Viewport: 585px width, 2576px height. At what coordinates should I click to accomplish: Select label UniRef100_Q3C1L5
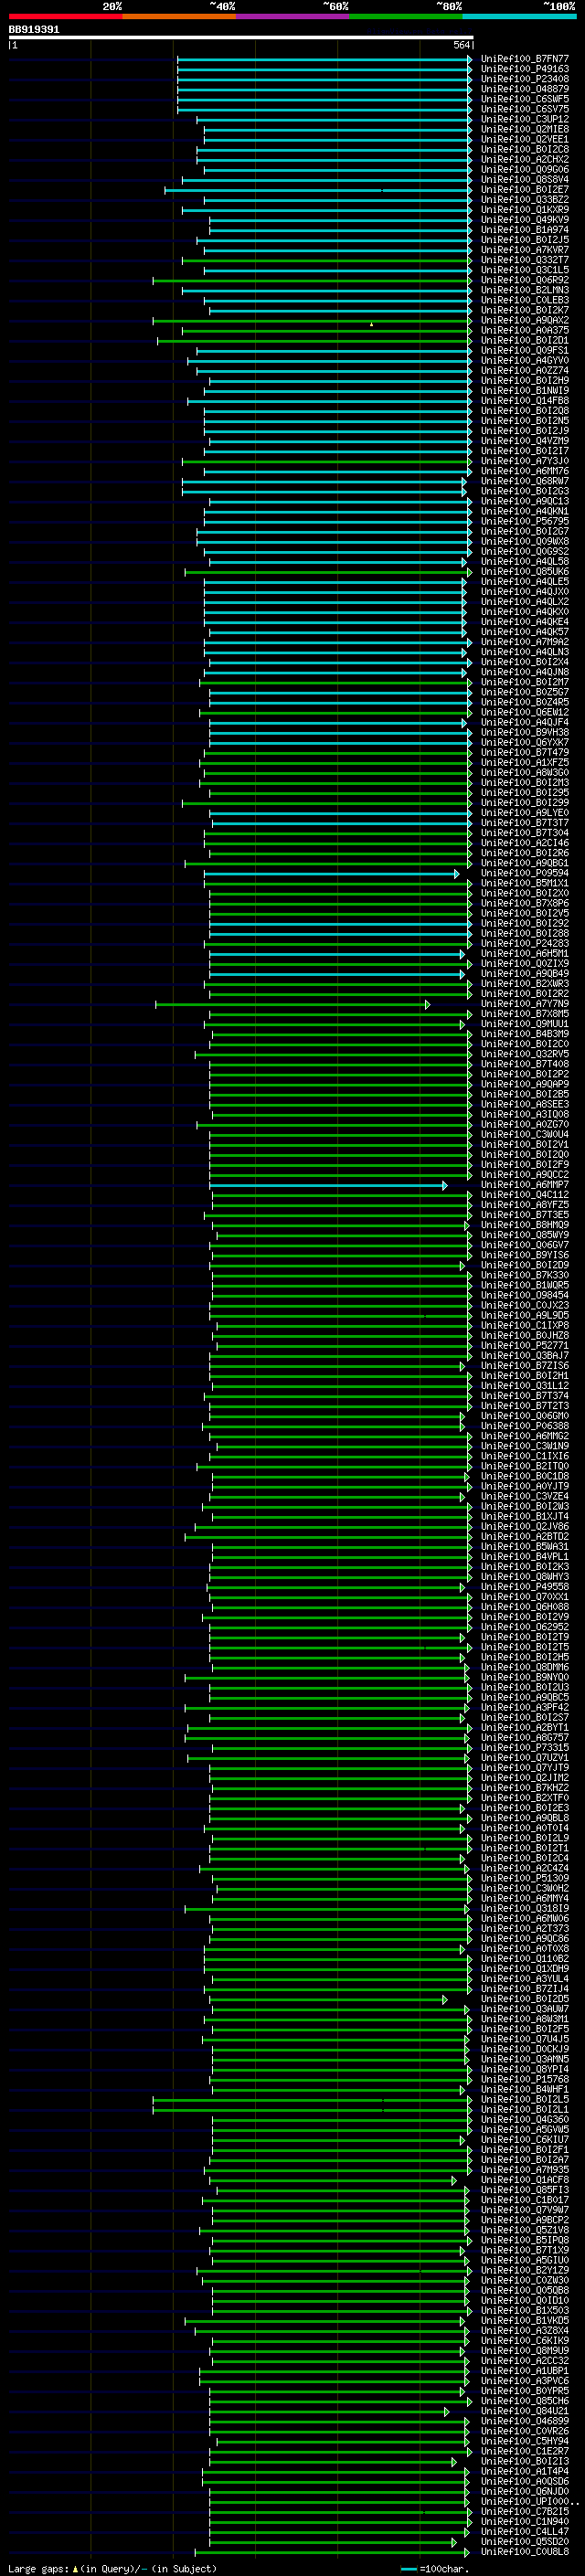(525, 270)
